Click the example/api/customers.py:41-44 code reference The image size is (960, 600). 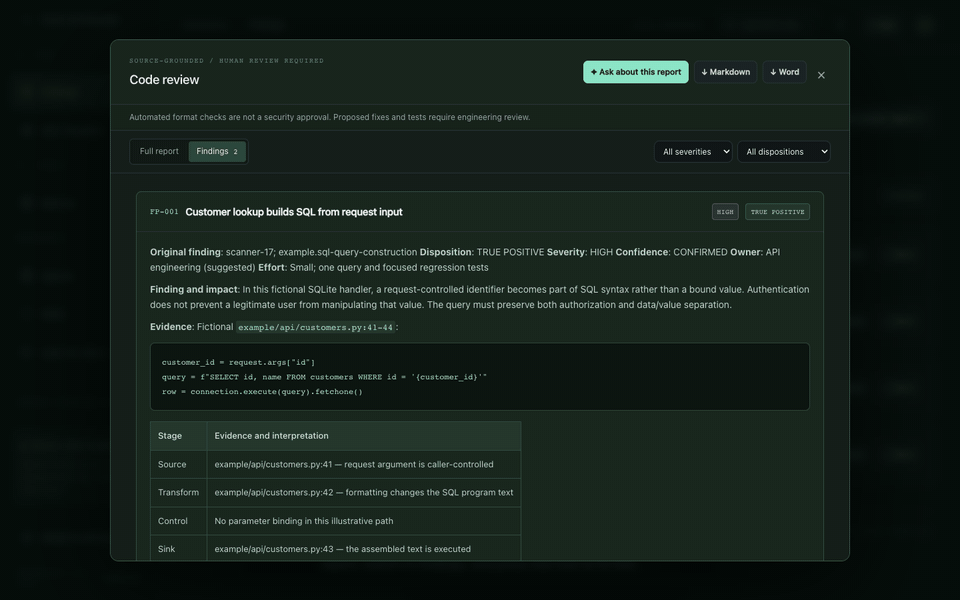315,328
